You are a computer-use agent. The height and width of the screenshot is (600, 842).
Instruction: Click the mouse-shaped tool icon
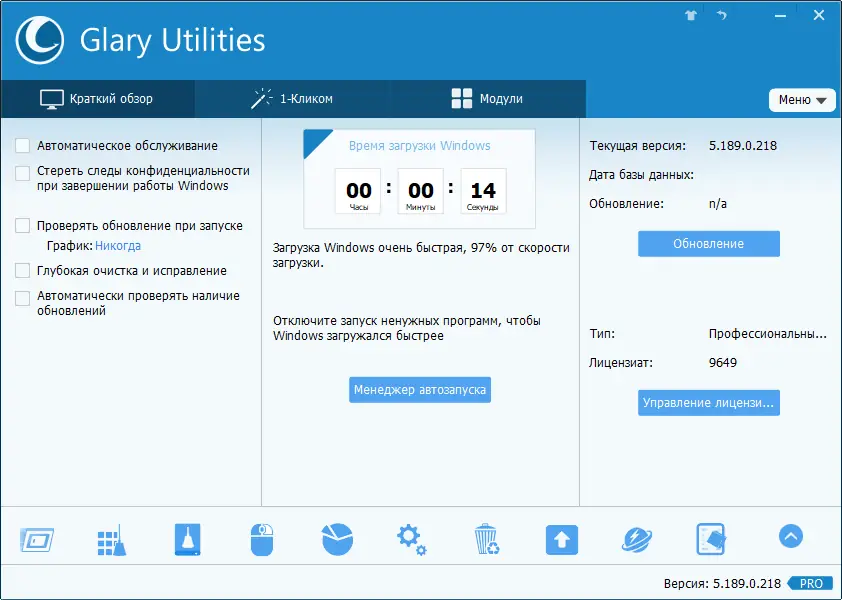(260, 537)
